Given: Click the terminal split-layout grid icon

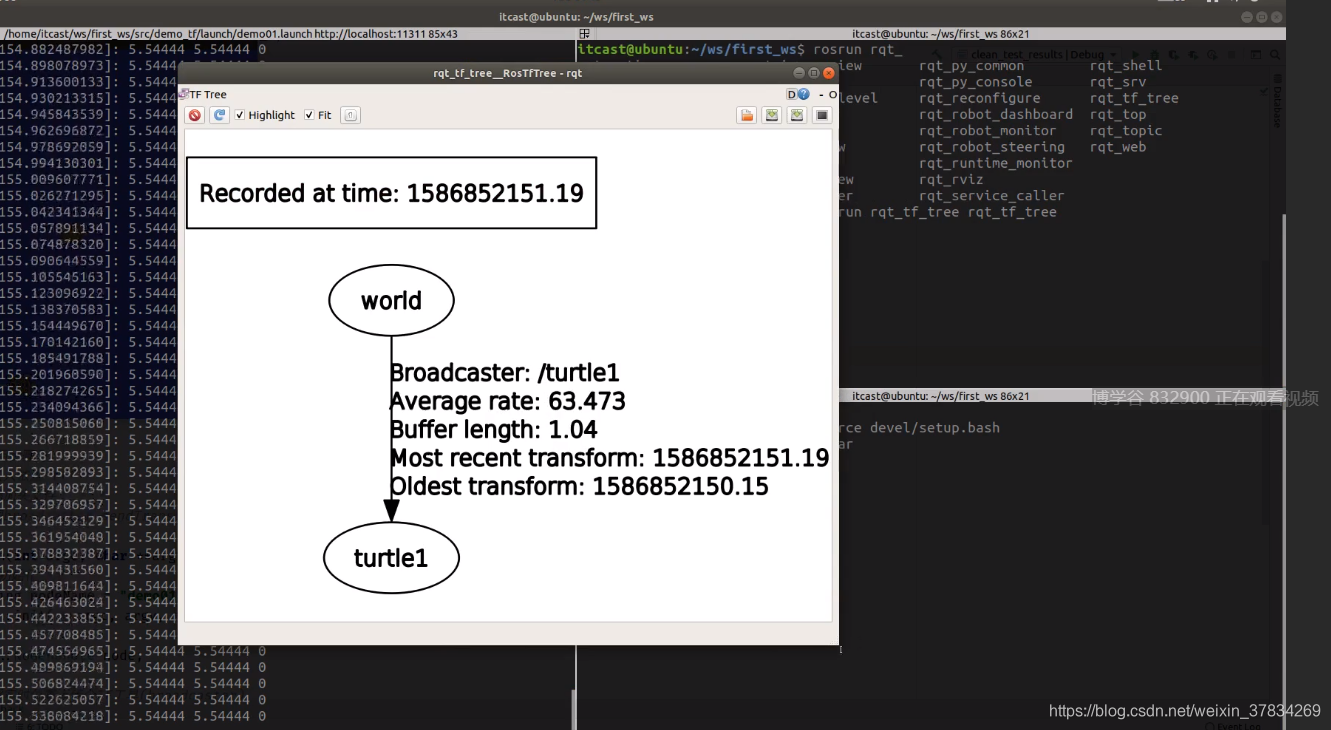Looking at the screenshot, I should 585,34.
